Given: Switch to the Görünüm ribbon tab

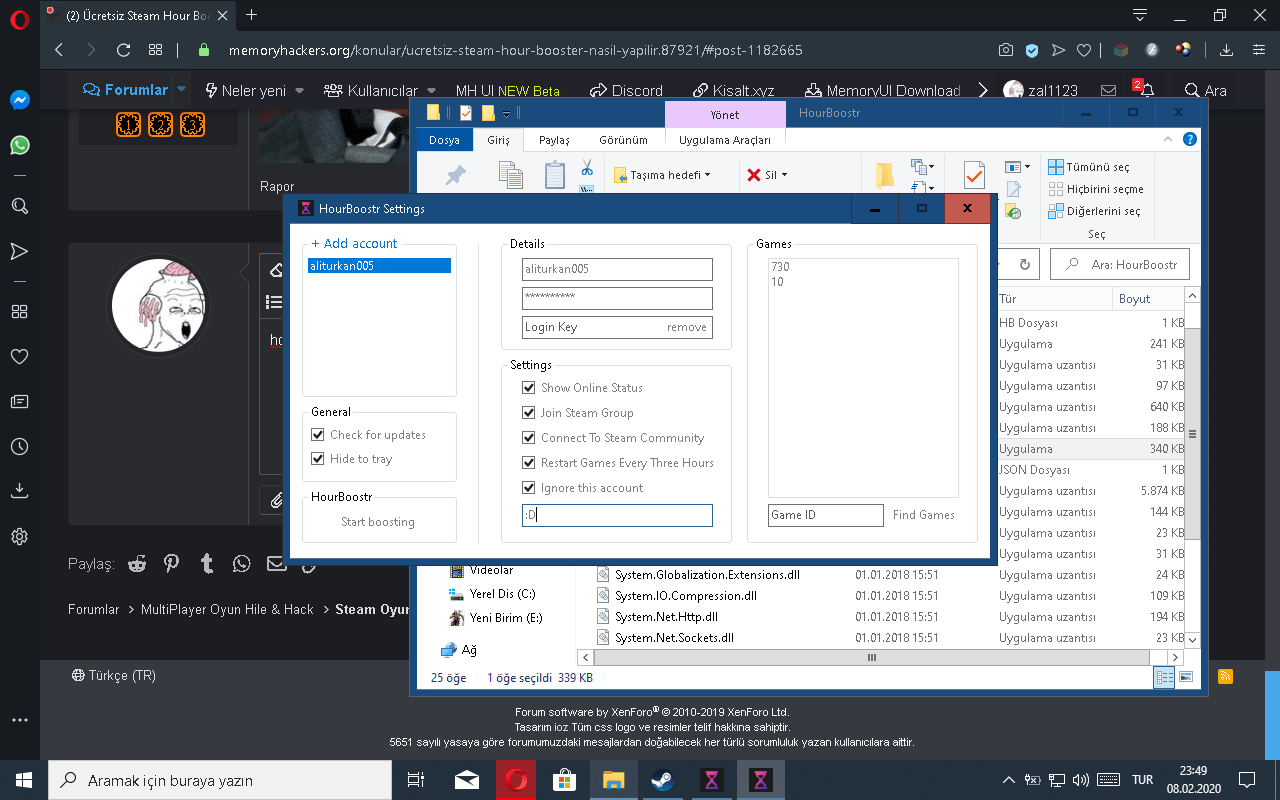Looking at the screenshot, I should [623, 140].
